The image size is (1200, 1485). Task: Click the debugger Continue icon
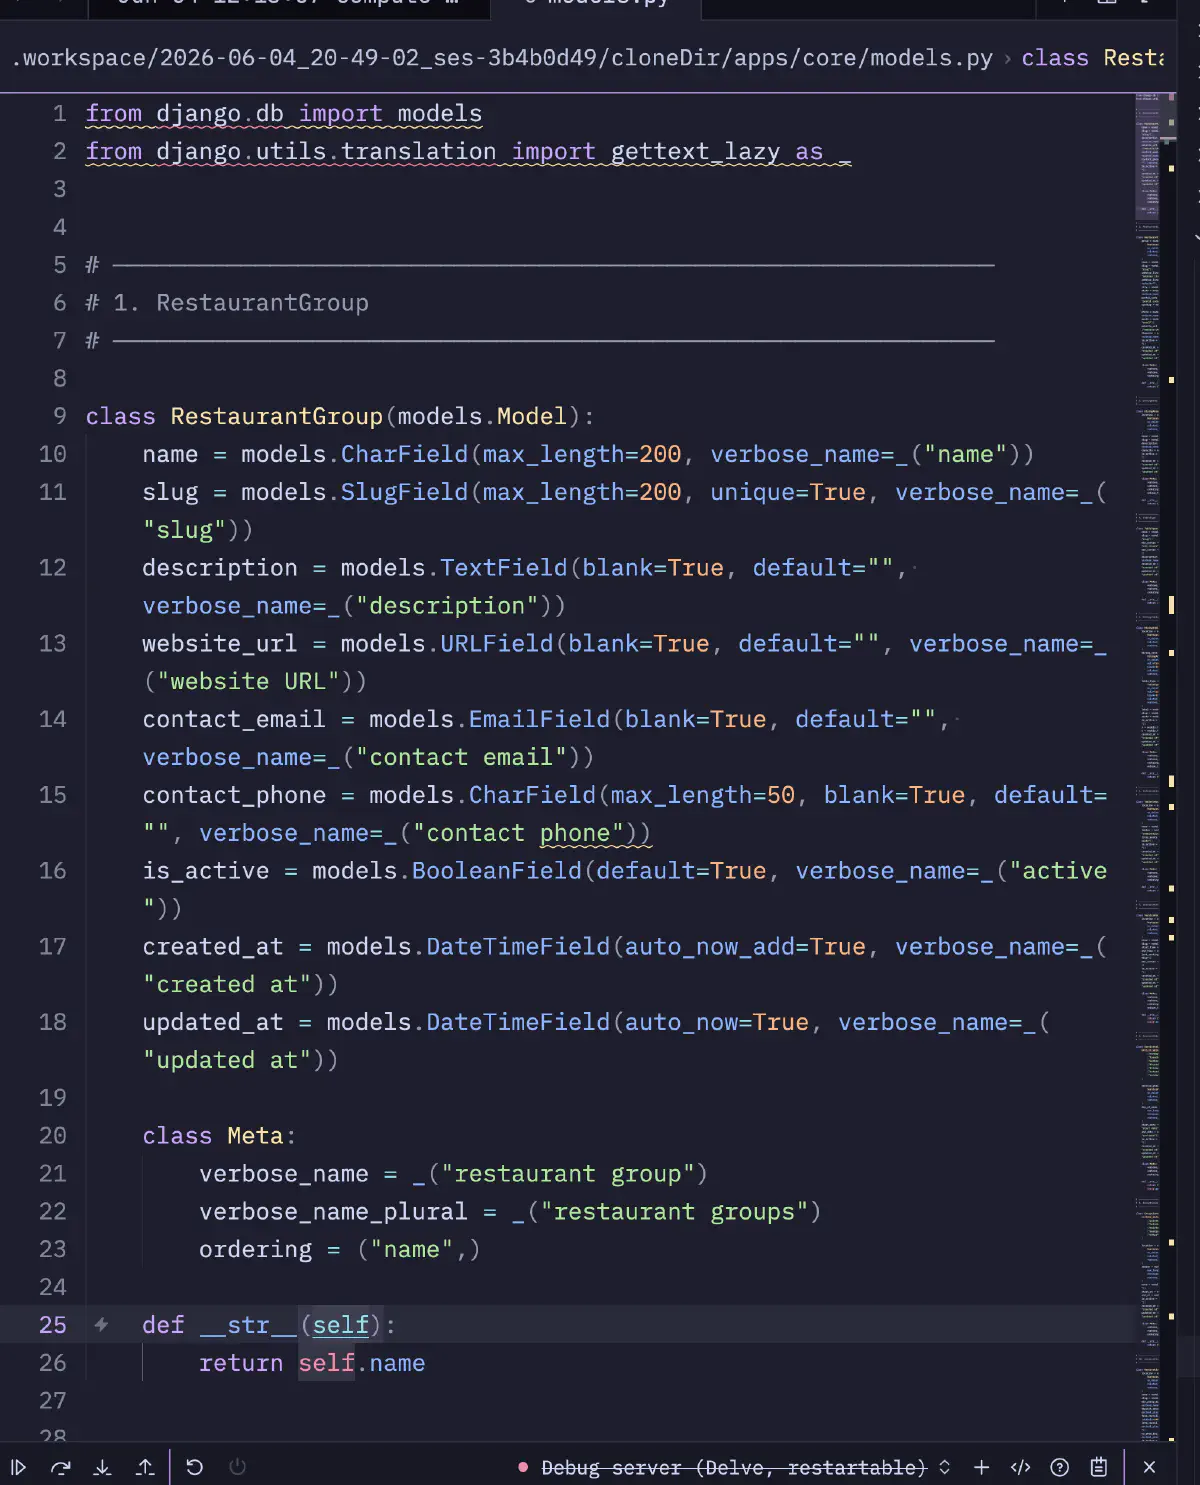coord(18,1467)
